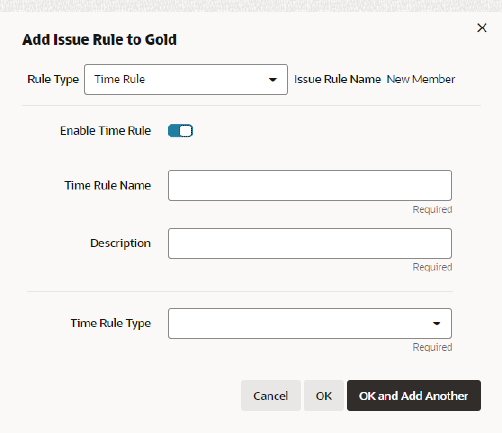Click the Add Issue Rule to Gold title

click(99, 40)
